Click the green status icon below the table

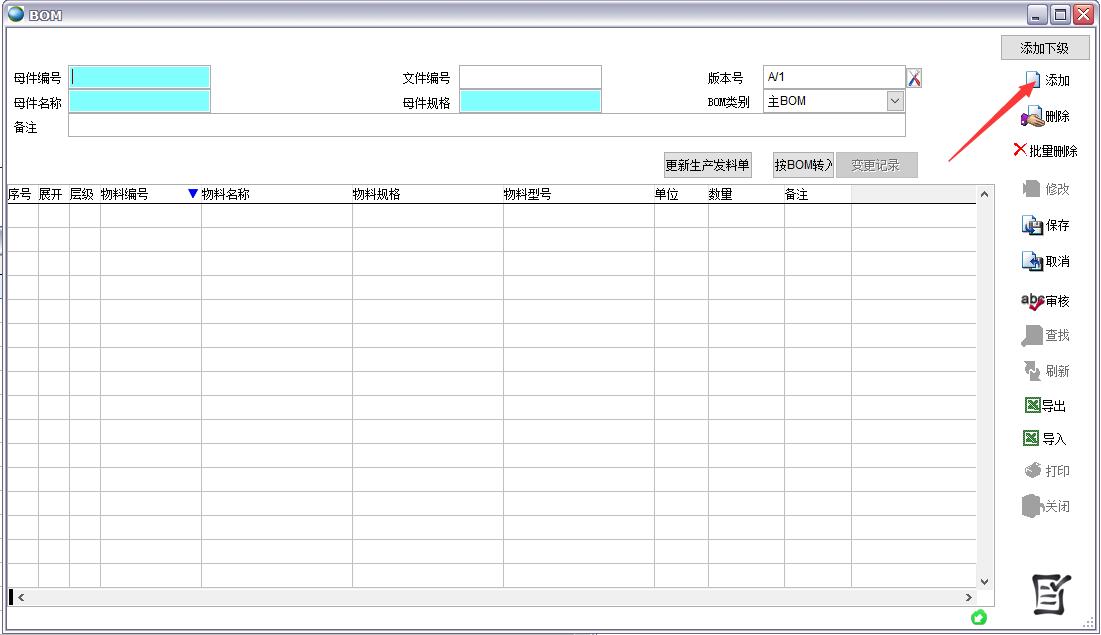coord(979,617)
